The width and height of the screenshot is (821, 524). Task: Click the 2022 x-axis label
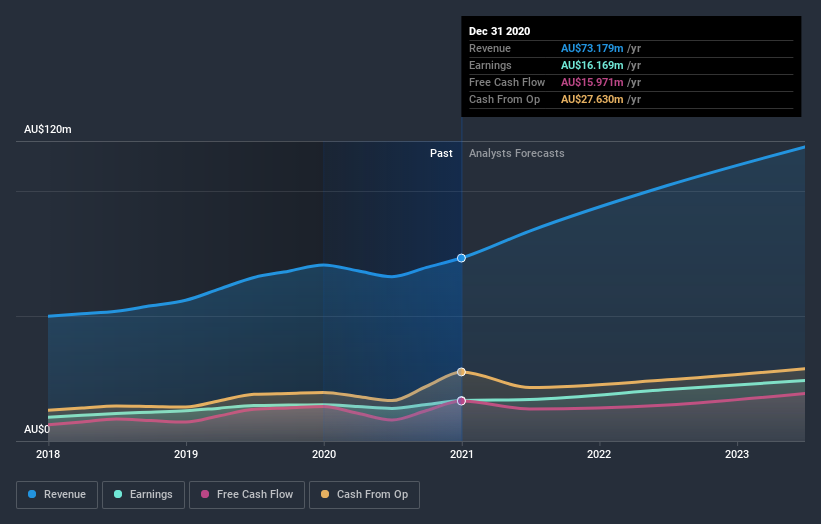pos(599,454)
